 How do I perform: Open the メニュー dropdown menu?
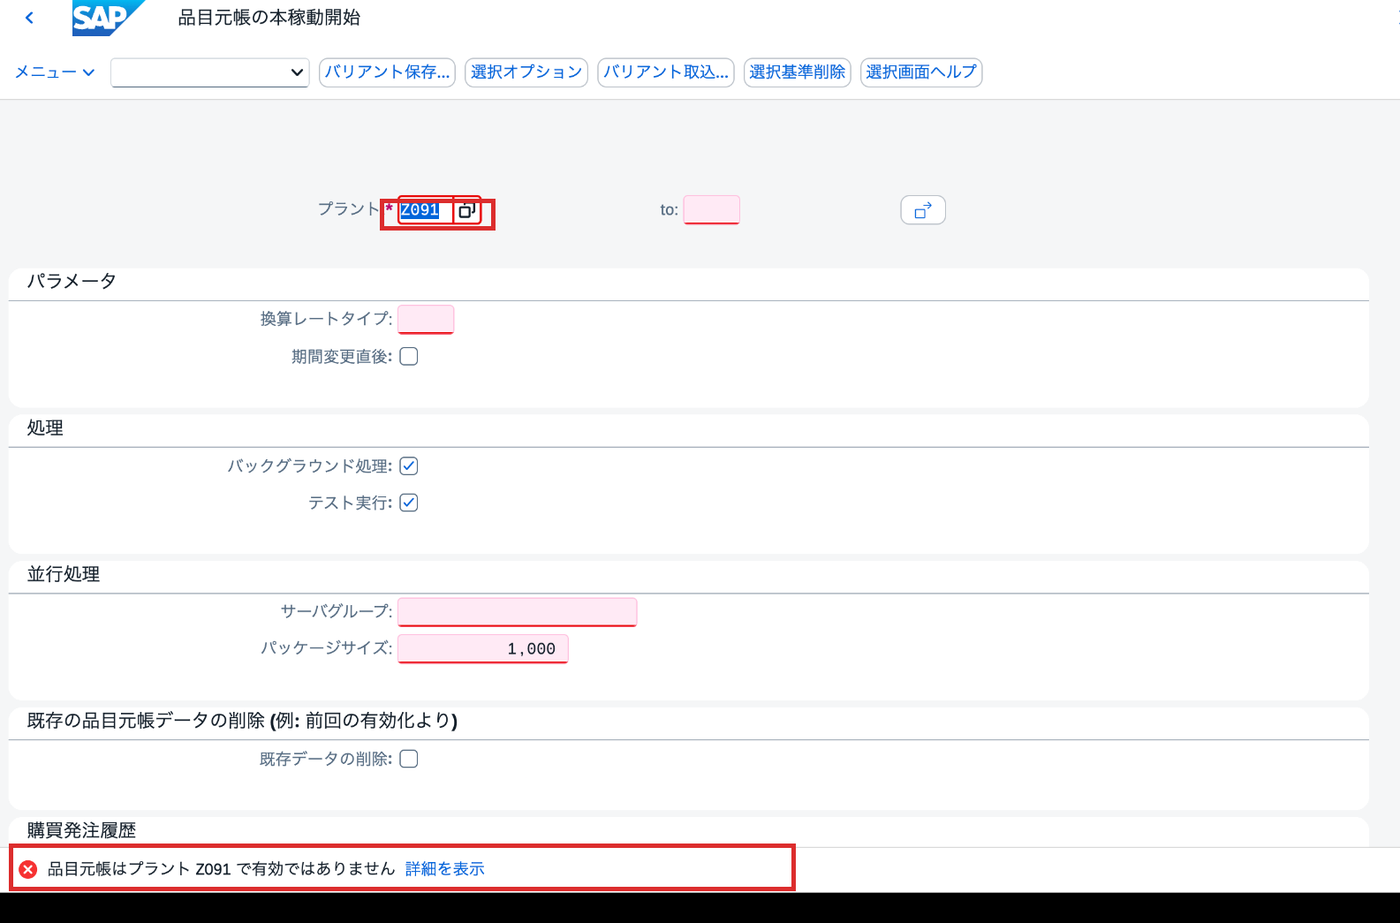coord(55,72)
